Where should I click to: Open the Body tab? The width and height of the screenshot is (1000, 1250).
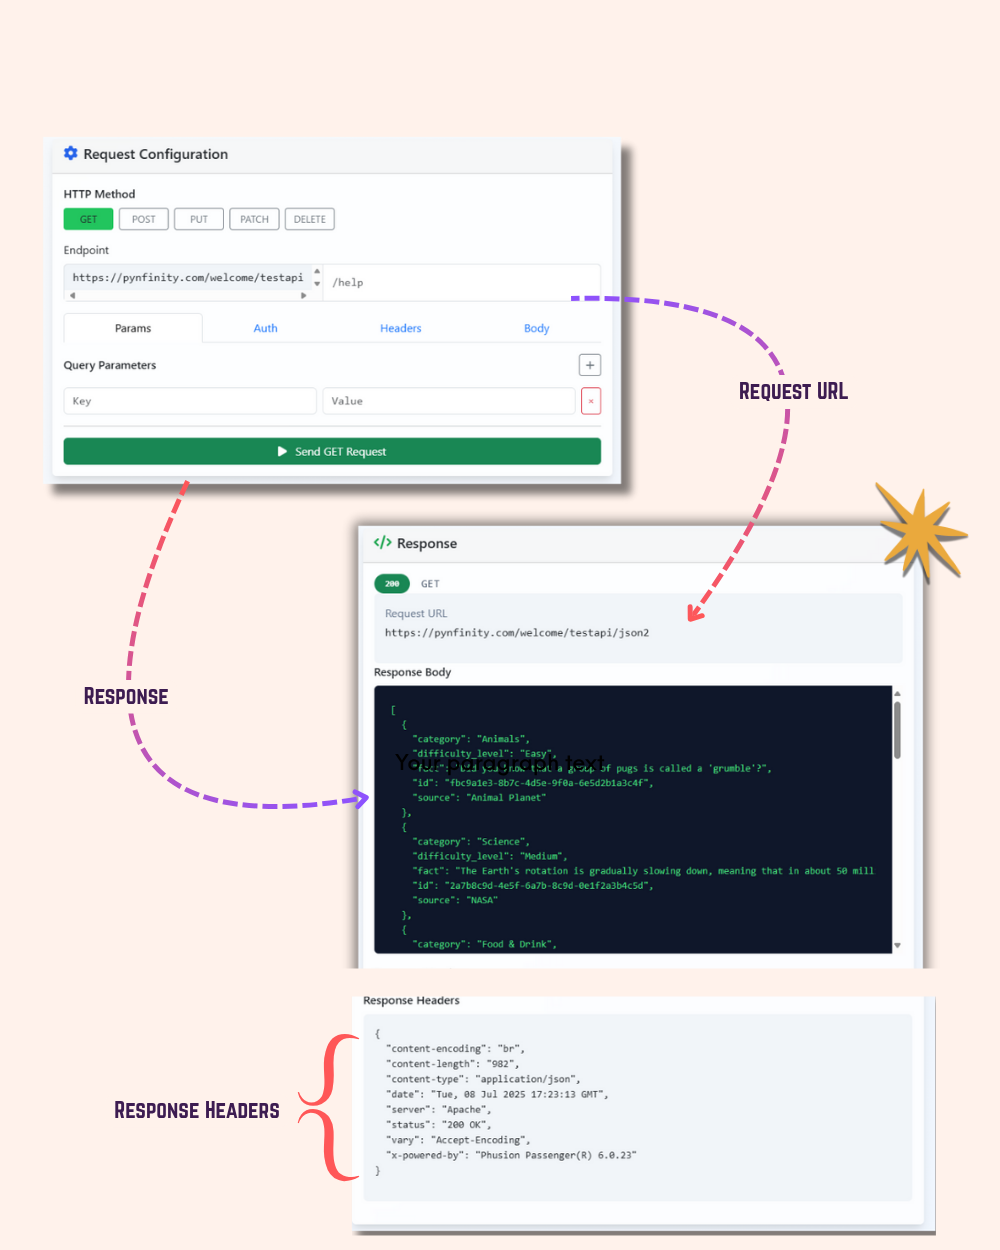536,328
